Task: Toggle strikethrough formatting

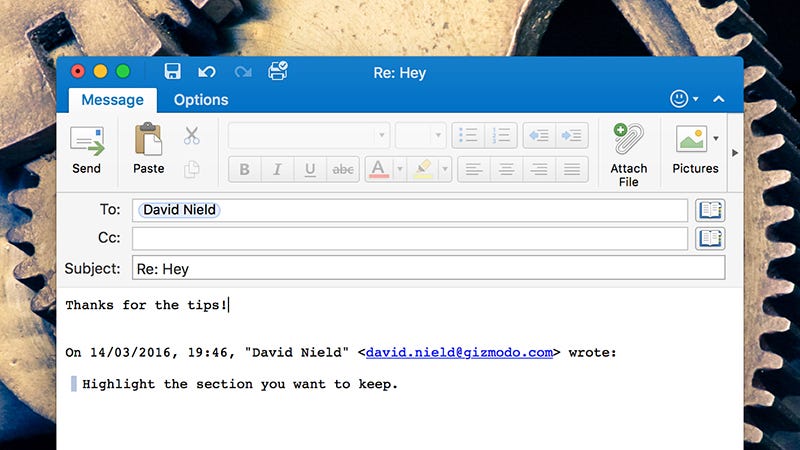Action: pos(343,169)
